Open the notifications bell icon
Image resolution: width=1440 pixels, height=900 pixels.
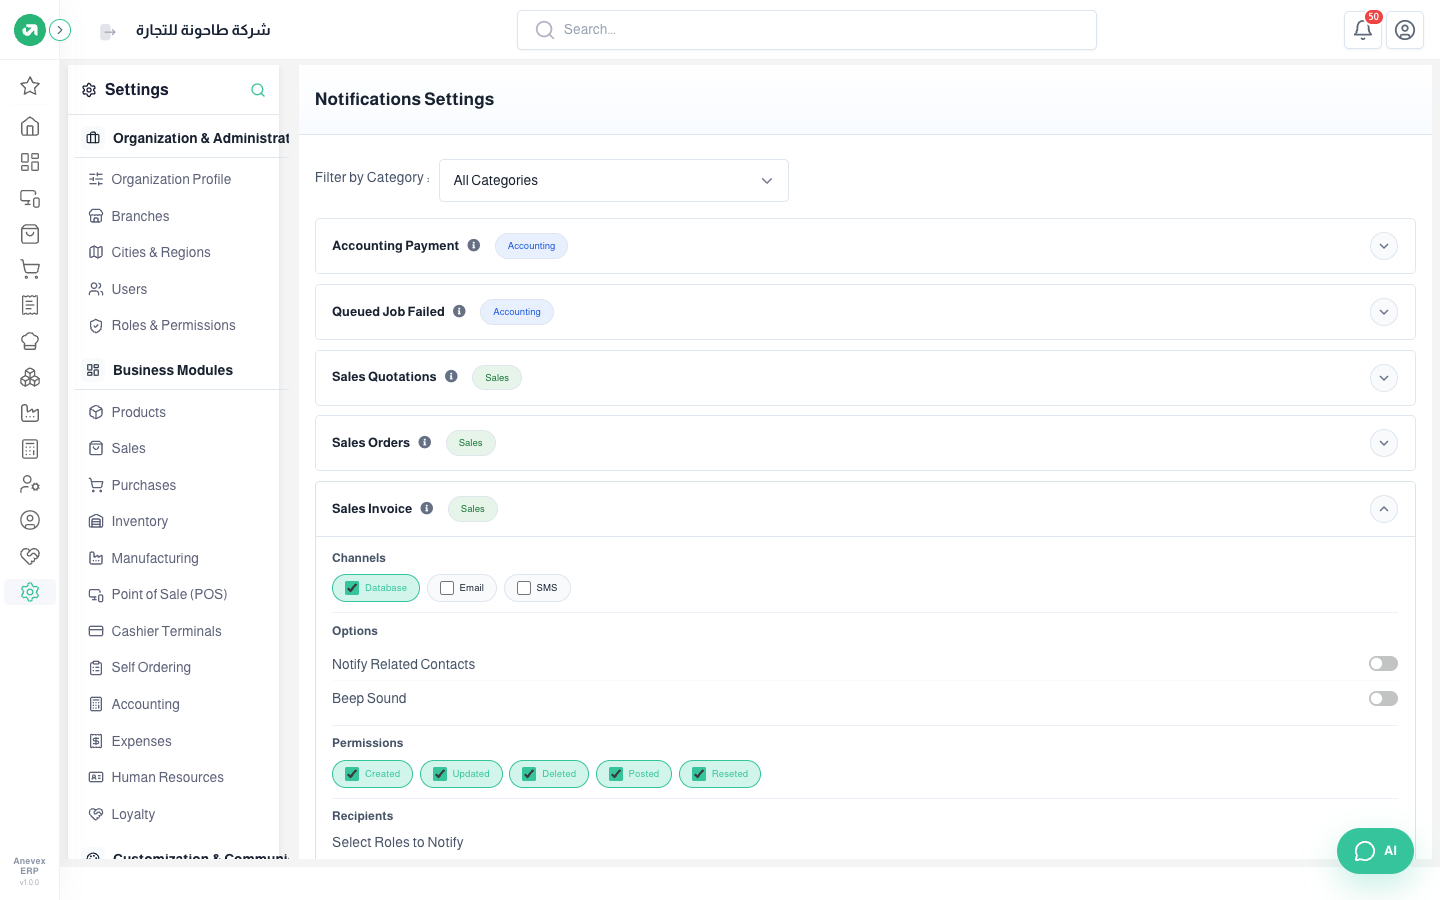click(1363, 30)
